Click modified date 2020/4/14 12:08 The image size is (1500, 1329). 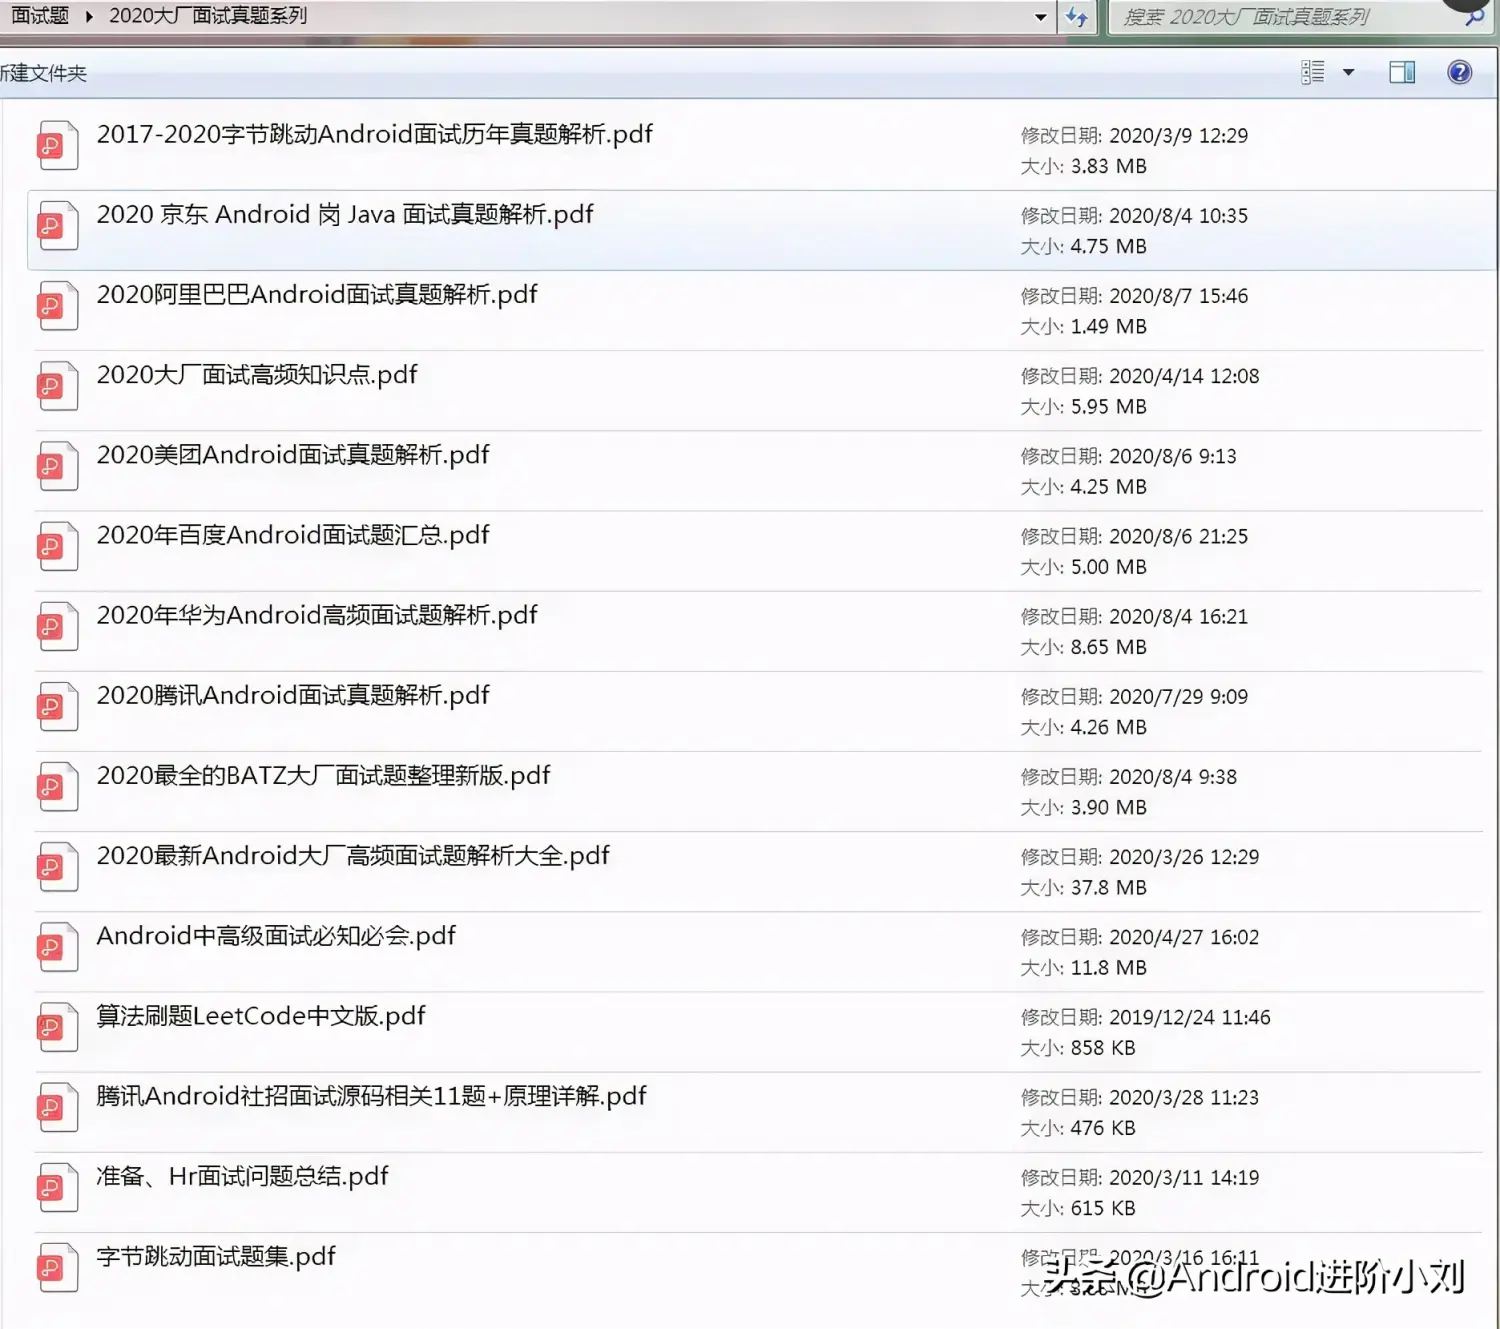(x=1184, y=375)
